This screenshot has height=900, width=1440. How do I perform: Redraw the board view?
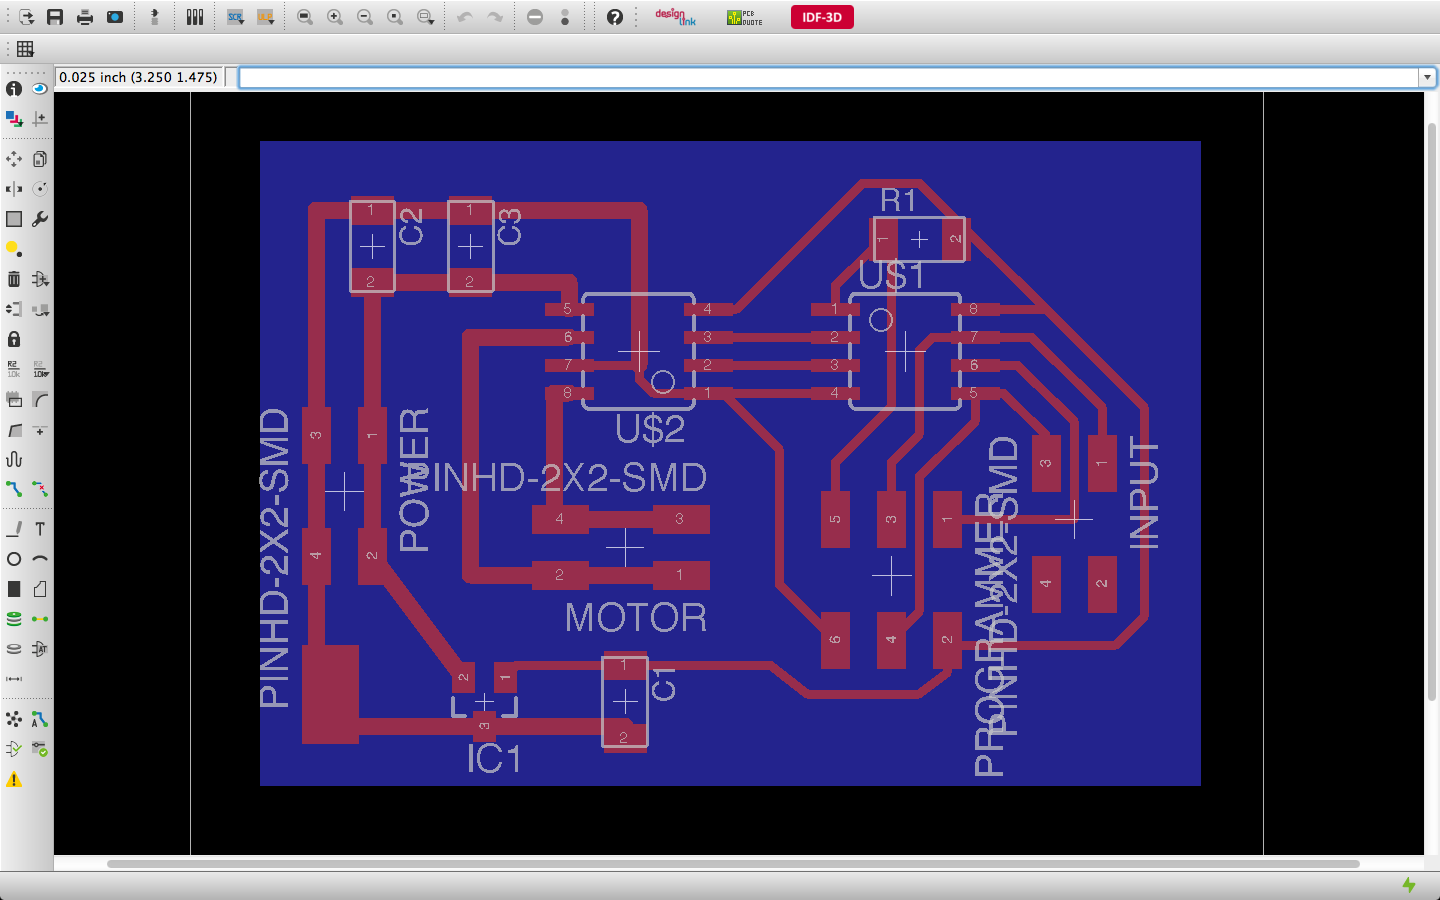tap(395, 17)
